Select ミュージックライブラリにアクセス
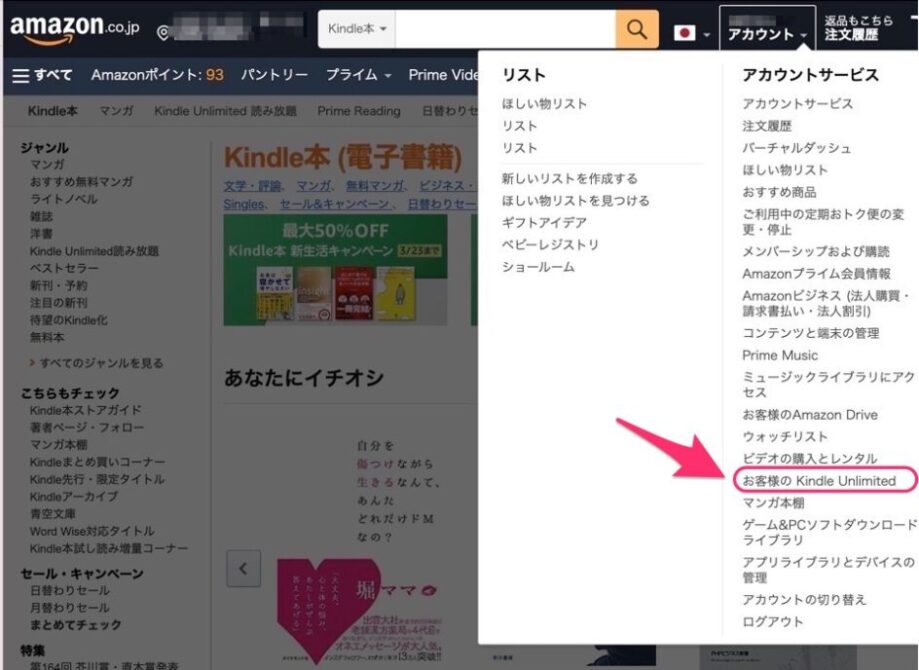Image resolution: width=919 pixels, height=670 pixels. pyautogui.click(x=828, y=385)
